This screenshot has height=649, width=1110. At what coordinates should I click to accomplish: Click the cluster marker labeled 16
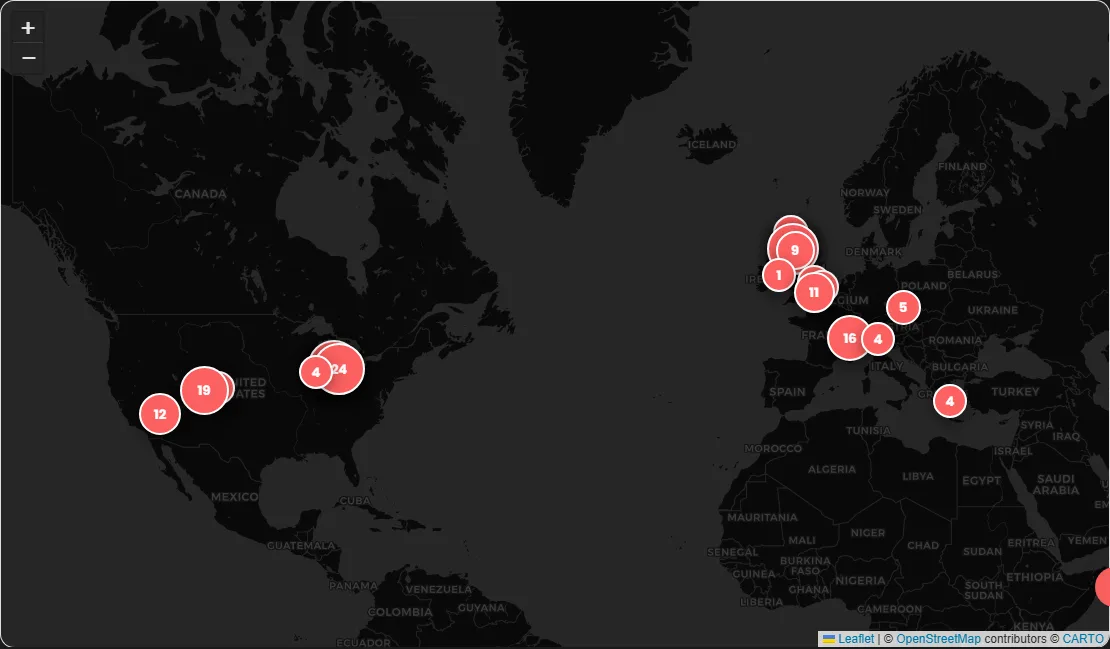pos(849,338)
